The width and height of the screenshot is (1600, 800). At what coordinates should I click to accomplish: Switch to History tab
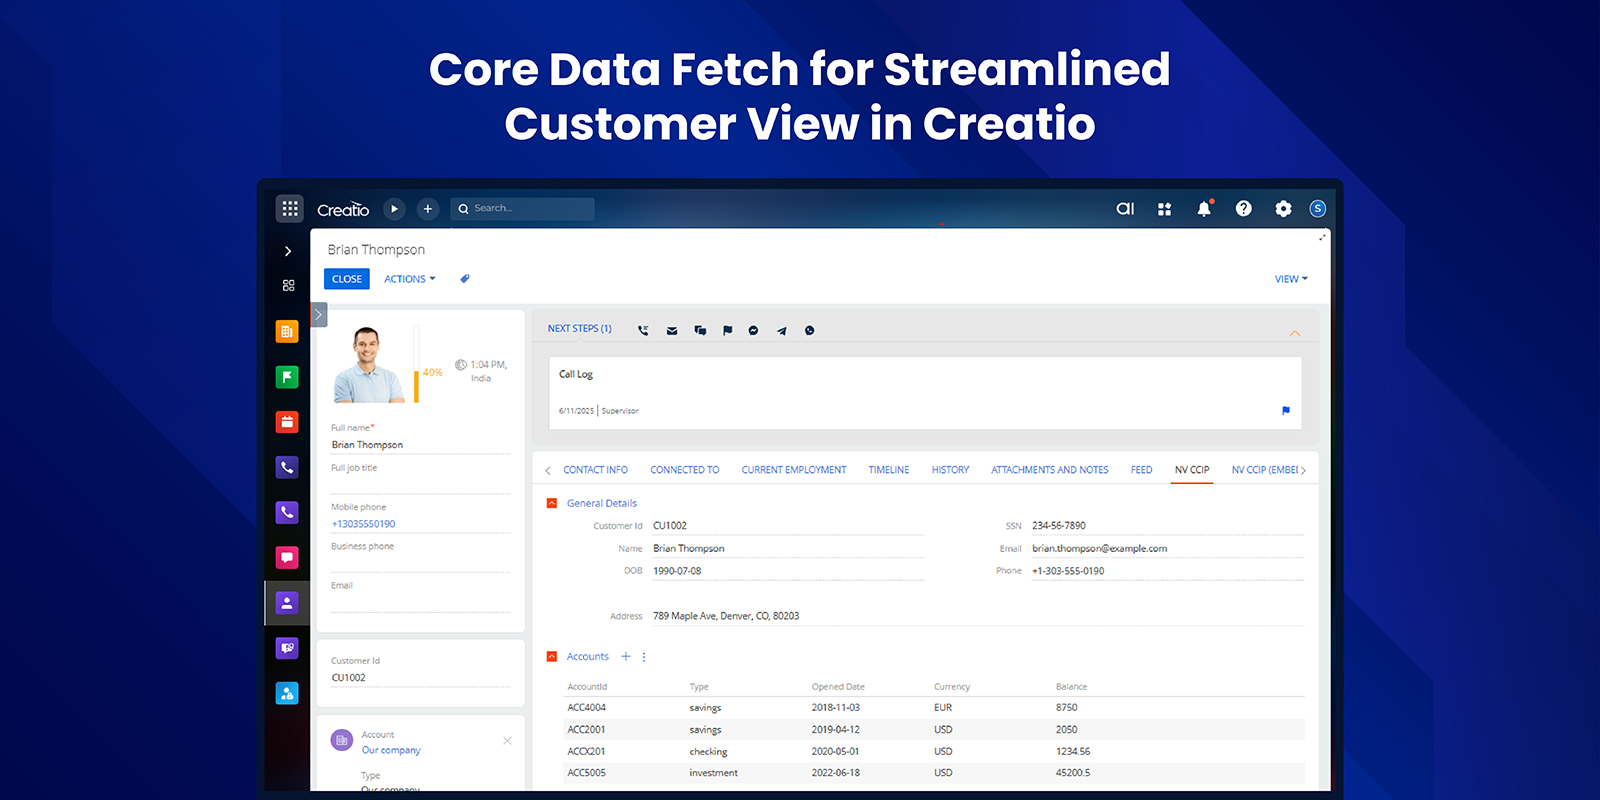point(951,470)
